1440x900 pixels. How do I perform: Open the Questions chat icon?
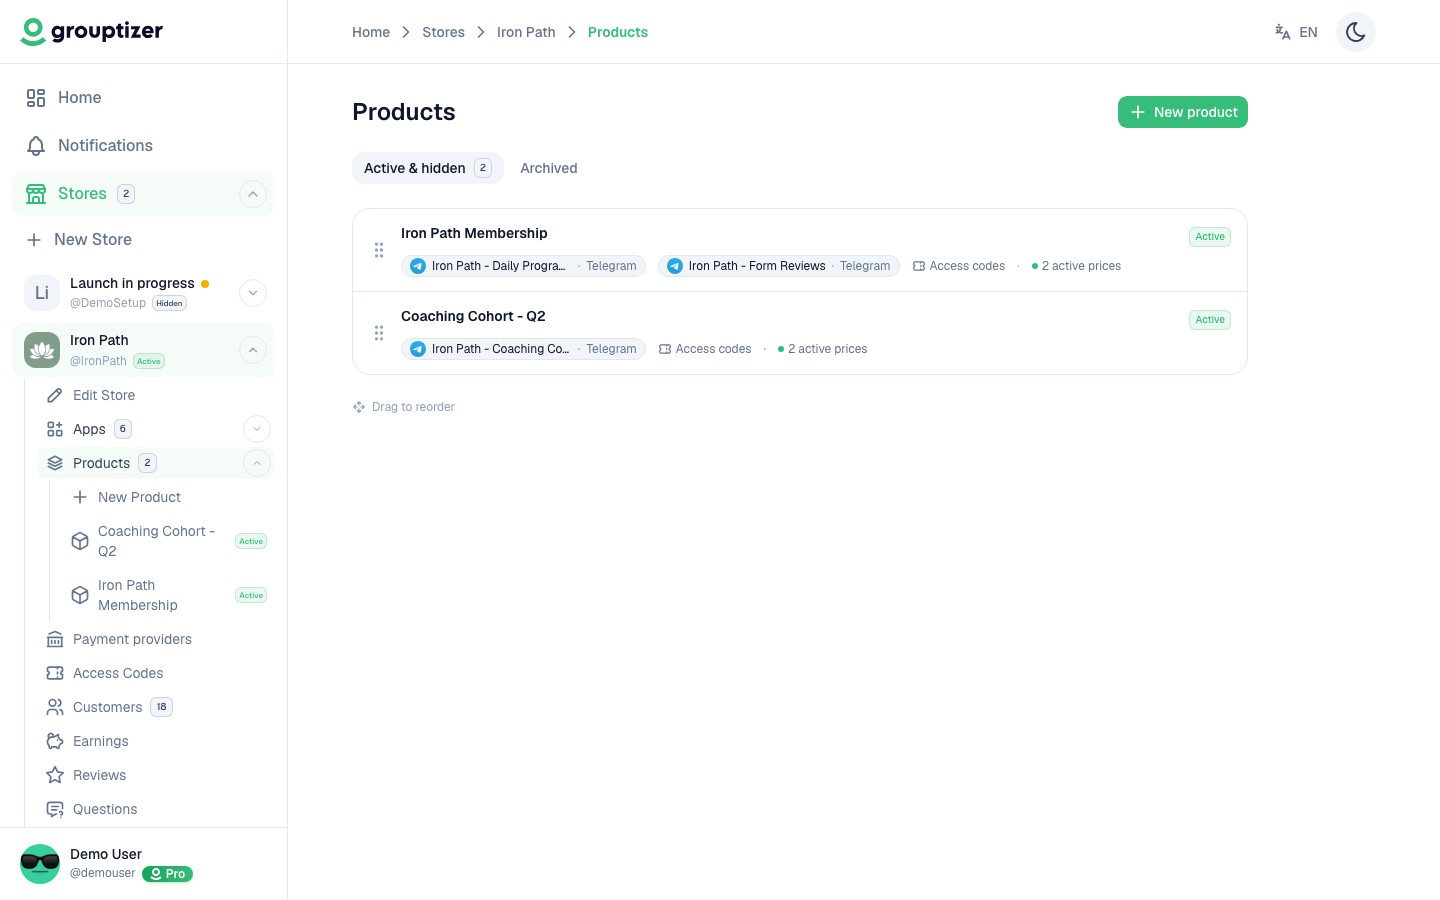click(x=55, y=809)
